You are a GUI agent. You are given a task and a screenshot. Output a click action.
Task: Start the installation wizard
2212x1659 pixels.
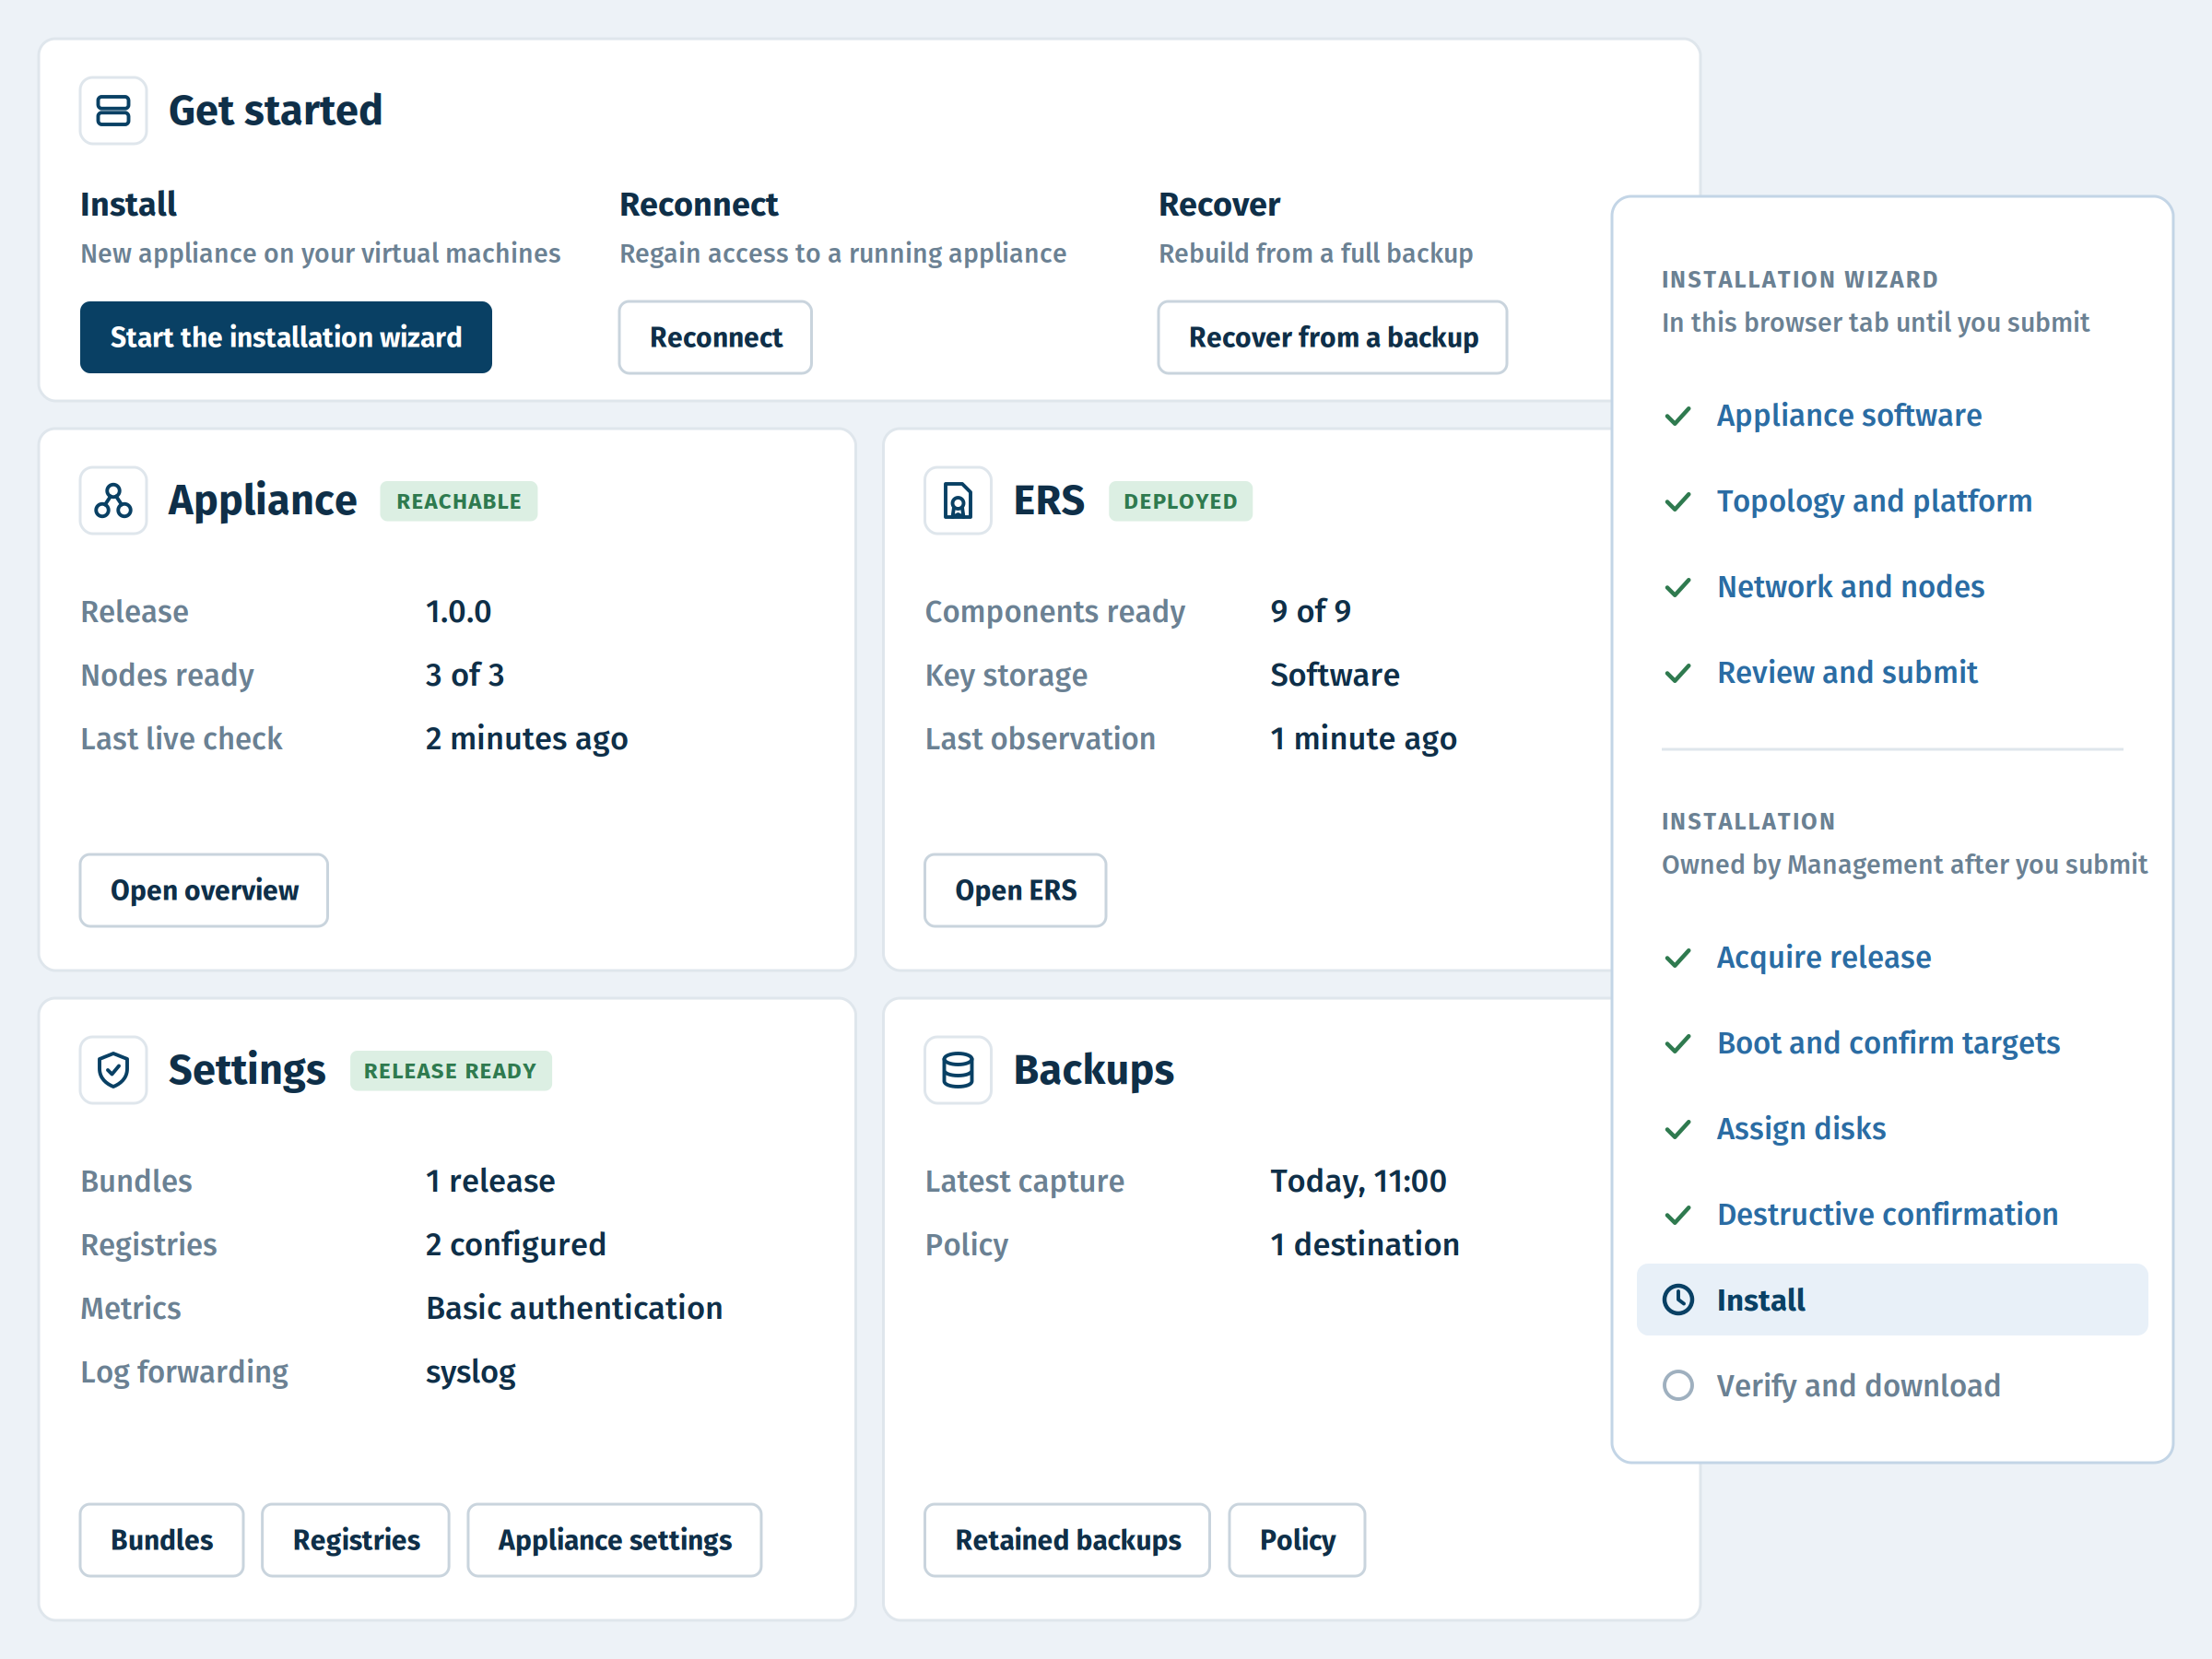[286, 338]
